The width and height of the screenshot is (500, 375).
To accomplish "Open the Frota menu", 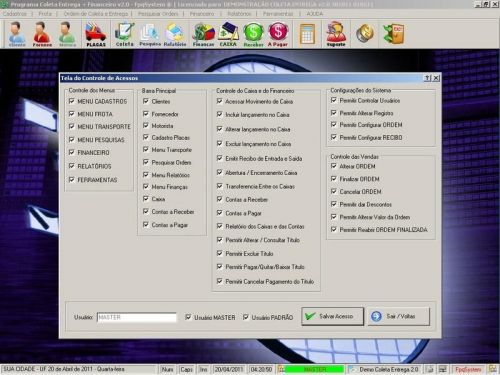I will coord(45,14).
